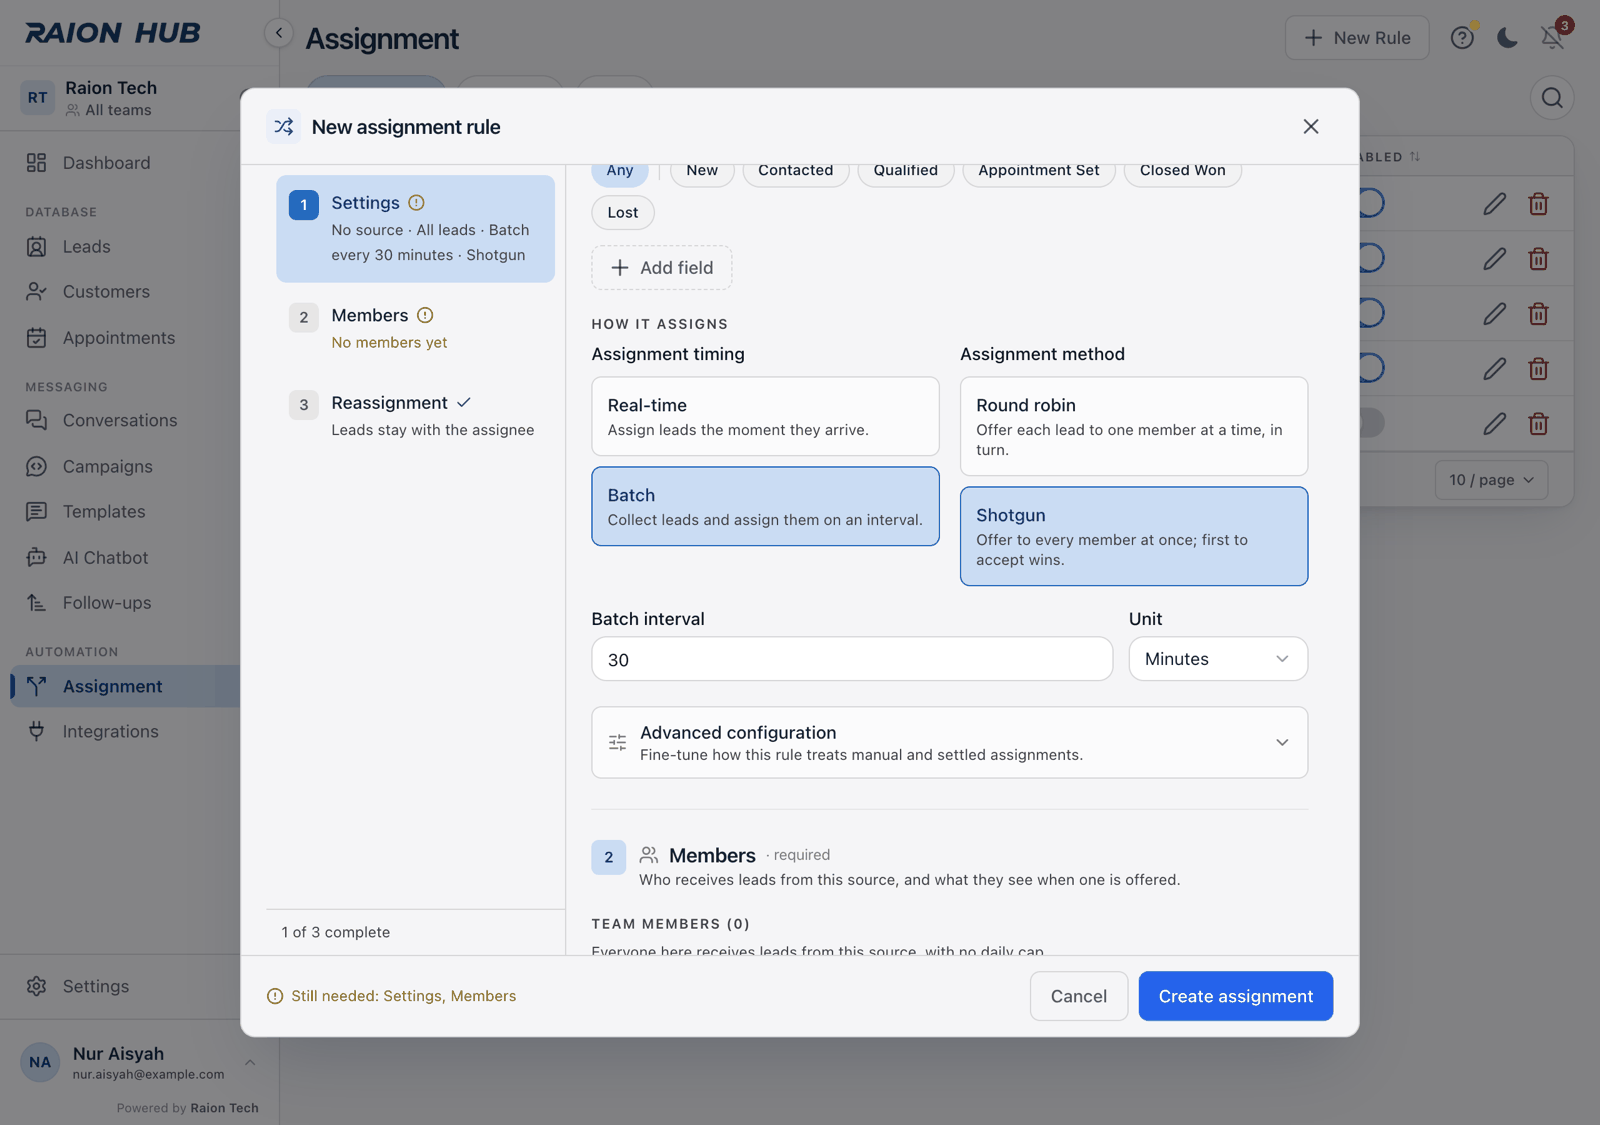Expand the Advanced configuration section
Image resolution: width=1600 pixels, height=1125 pixels.
[950, 743]
